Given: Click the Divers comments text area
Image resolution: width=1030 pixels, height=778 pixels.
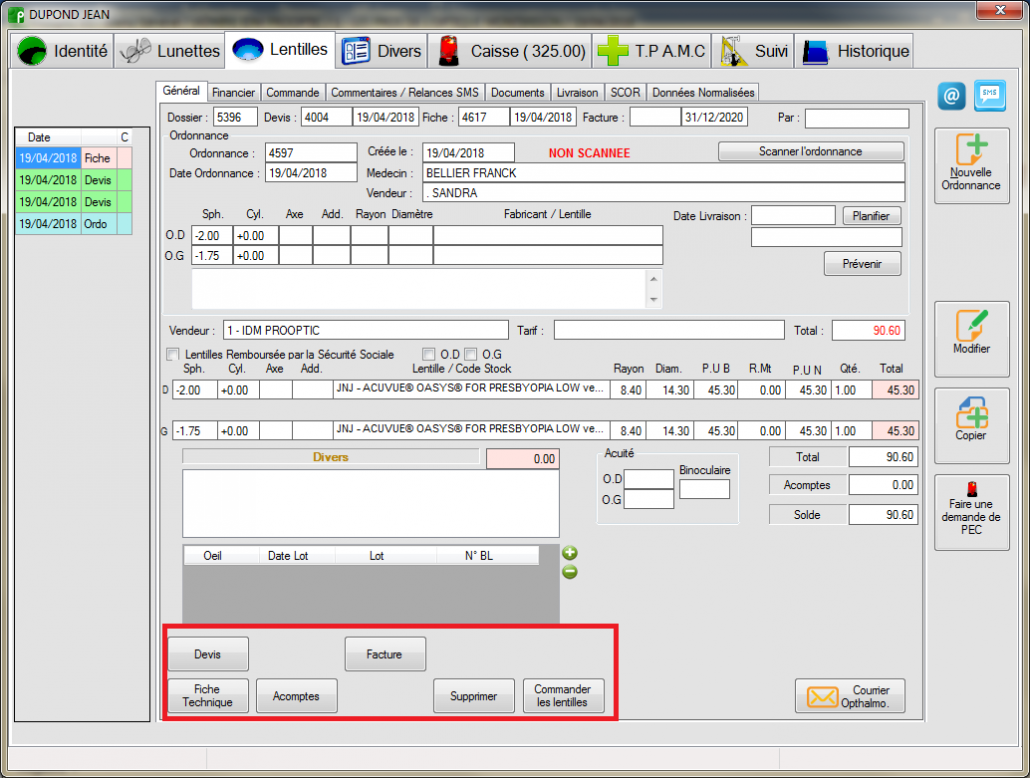Looking at the screenshot, I should coord(370,503).
